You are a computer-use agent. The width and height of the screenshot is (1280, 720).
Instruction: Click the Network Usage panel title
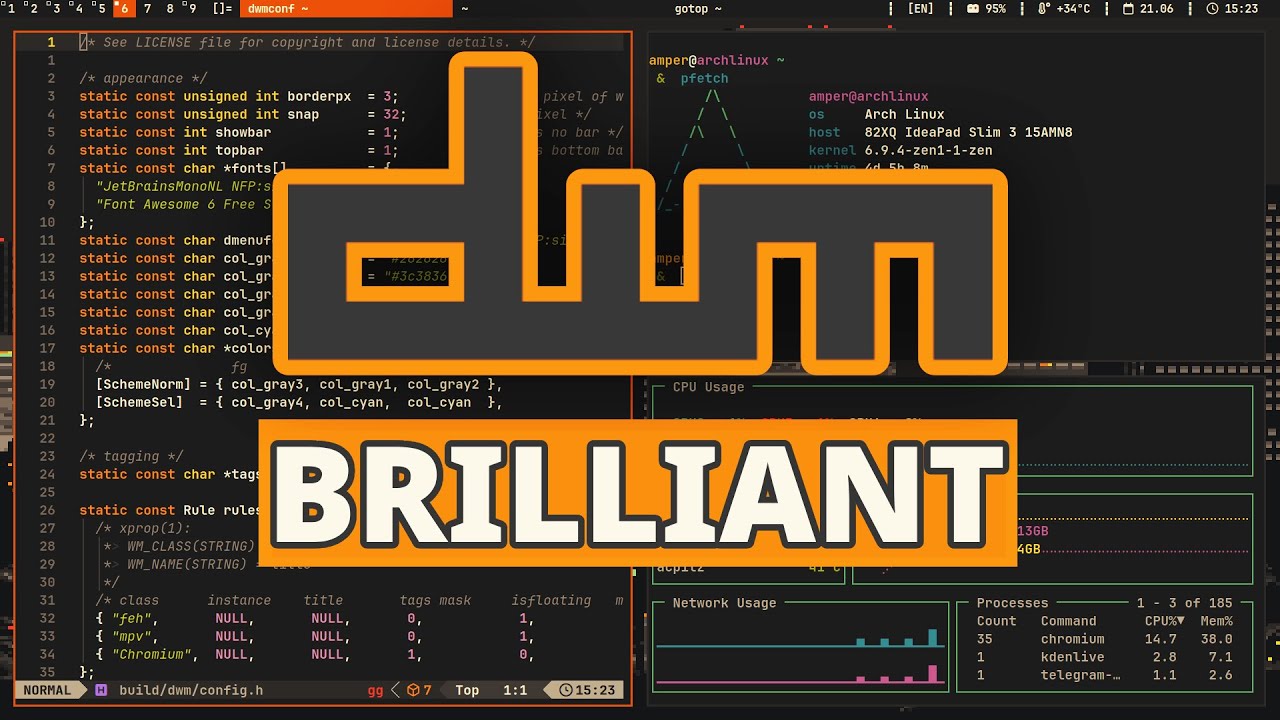[x=724, y=603]
